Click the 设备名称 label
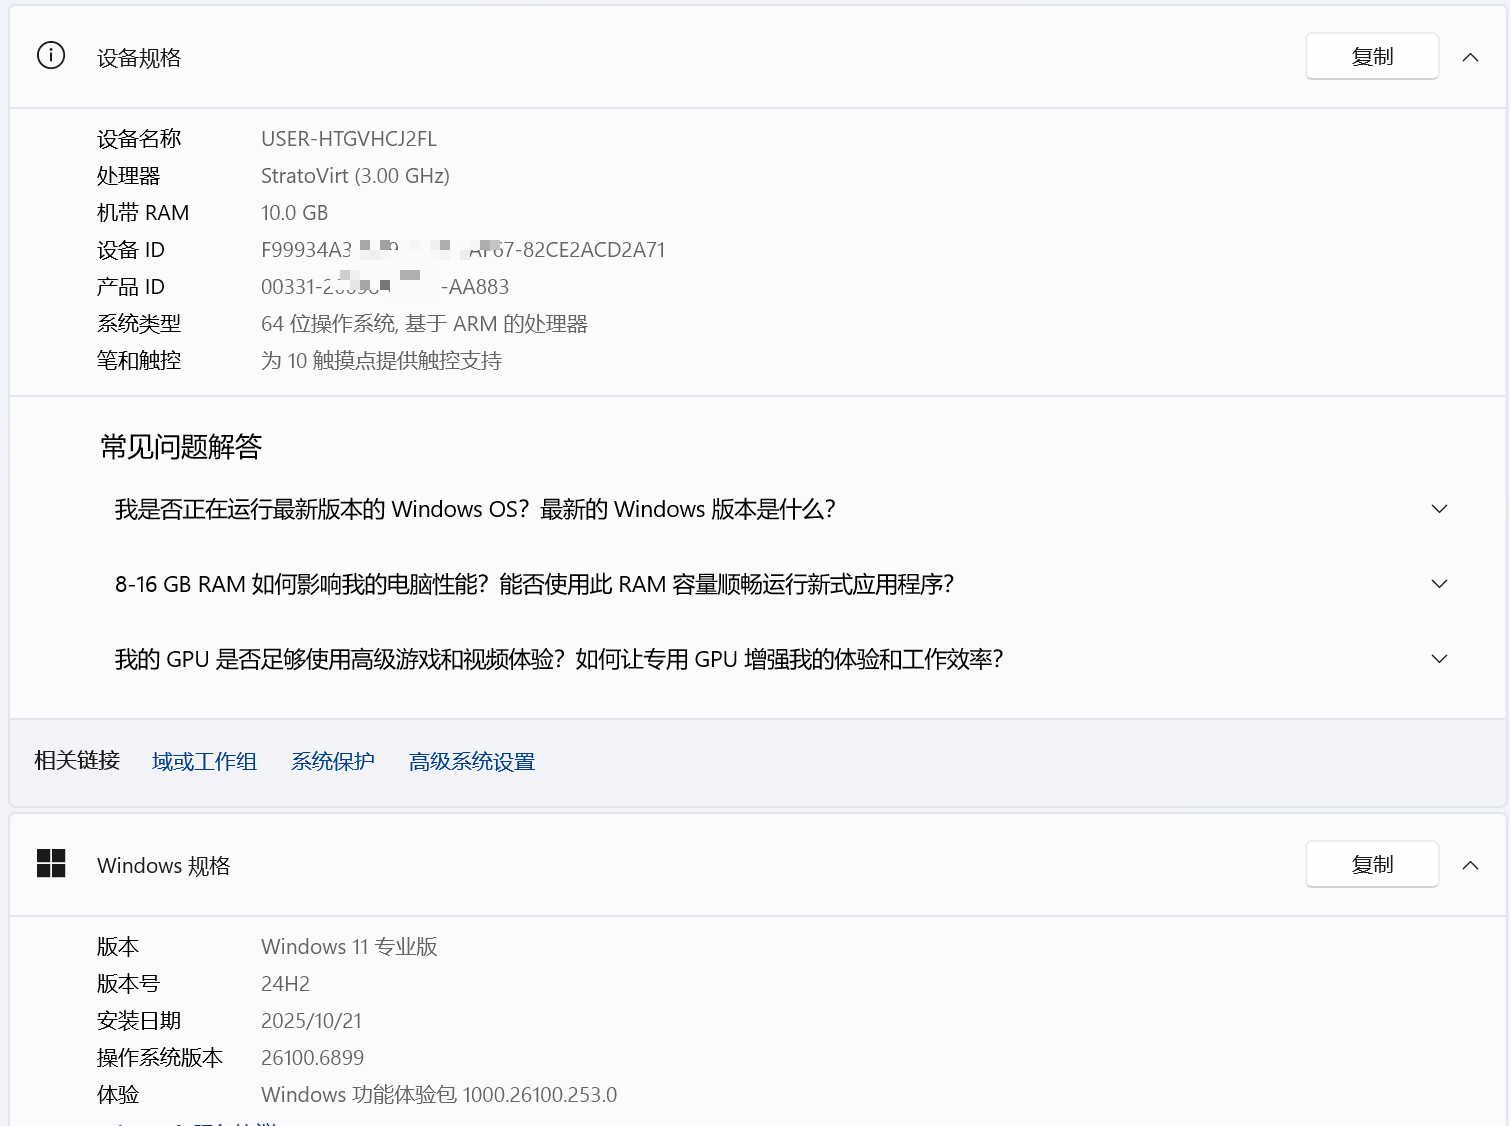Viewport: 1510px width, 1126px height. click(x=139, y=139)
